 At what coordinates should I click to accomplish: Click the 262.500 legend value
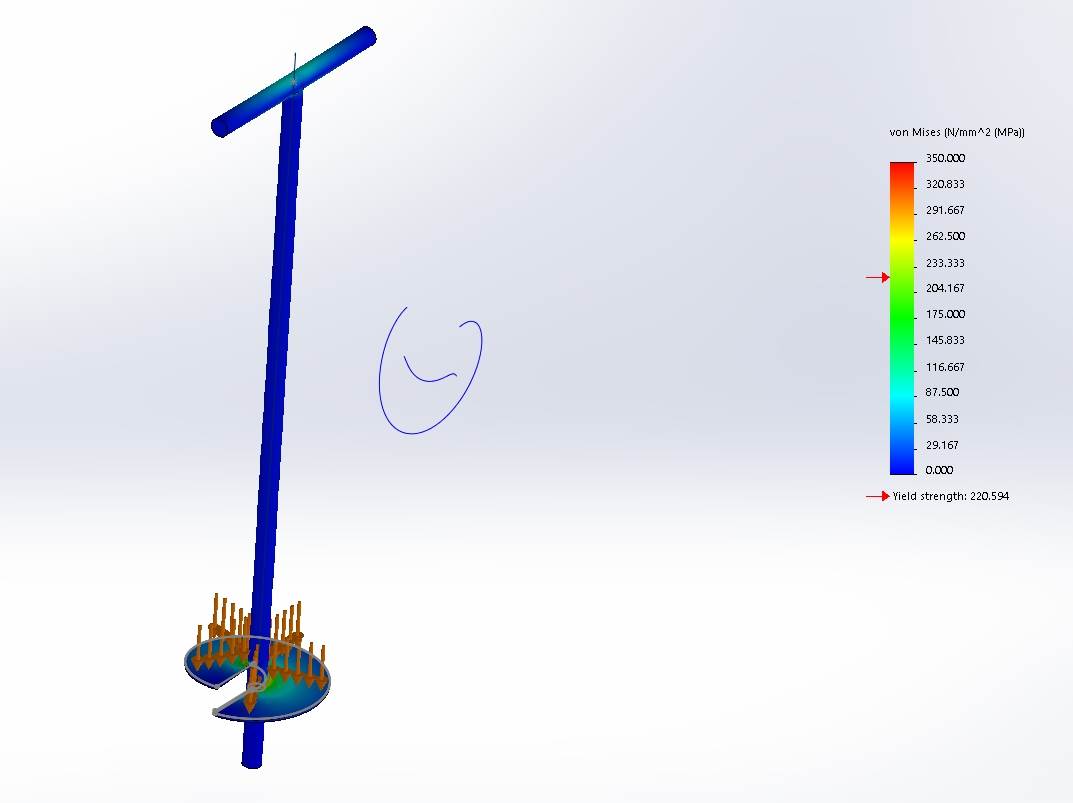[x=945, y=236]
